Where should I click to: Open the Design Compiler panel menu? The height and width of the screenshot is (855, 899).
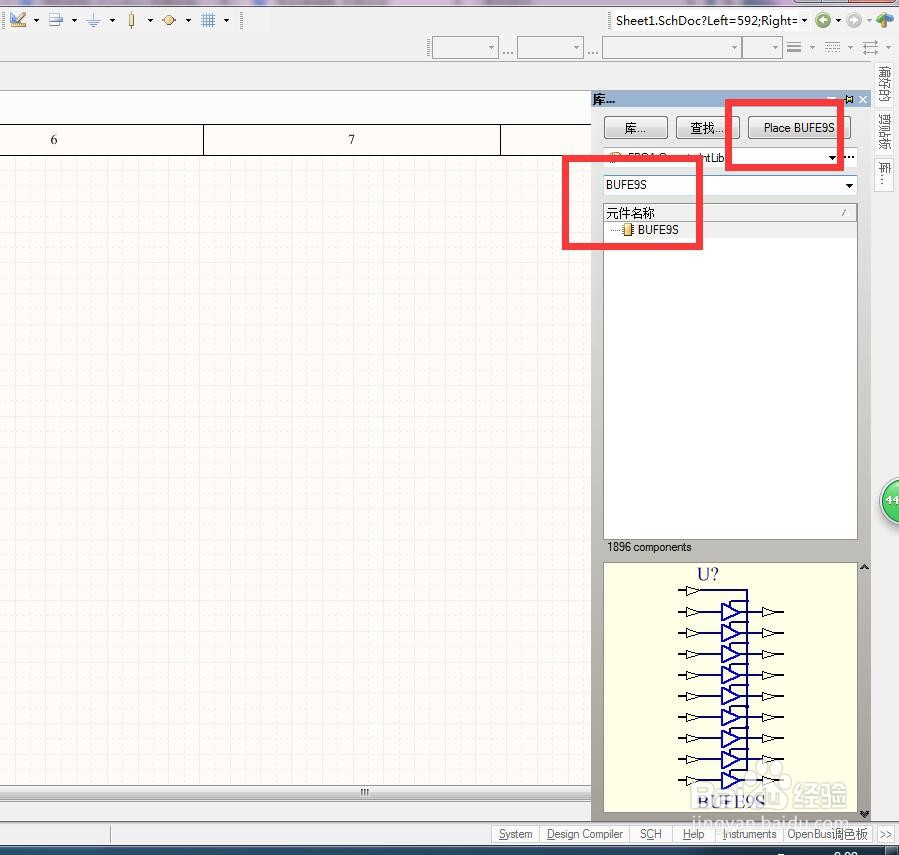coord(585,834)
